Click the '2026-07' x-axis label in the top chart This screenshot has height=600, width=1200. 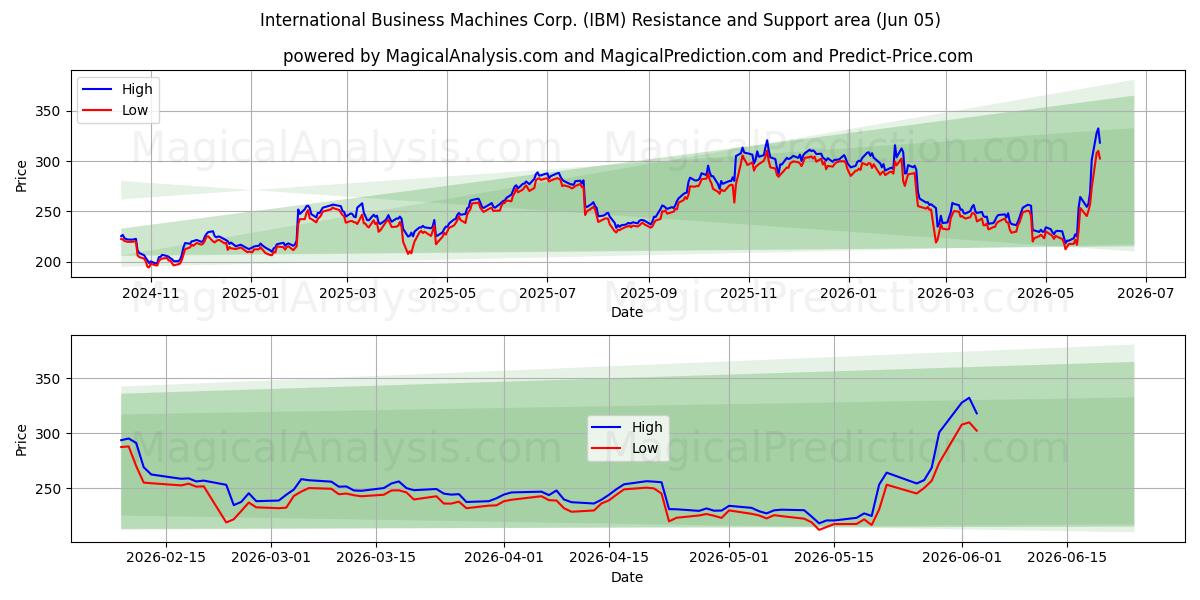[x=1146, y=294]
